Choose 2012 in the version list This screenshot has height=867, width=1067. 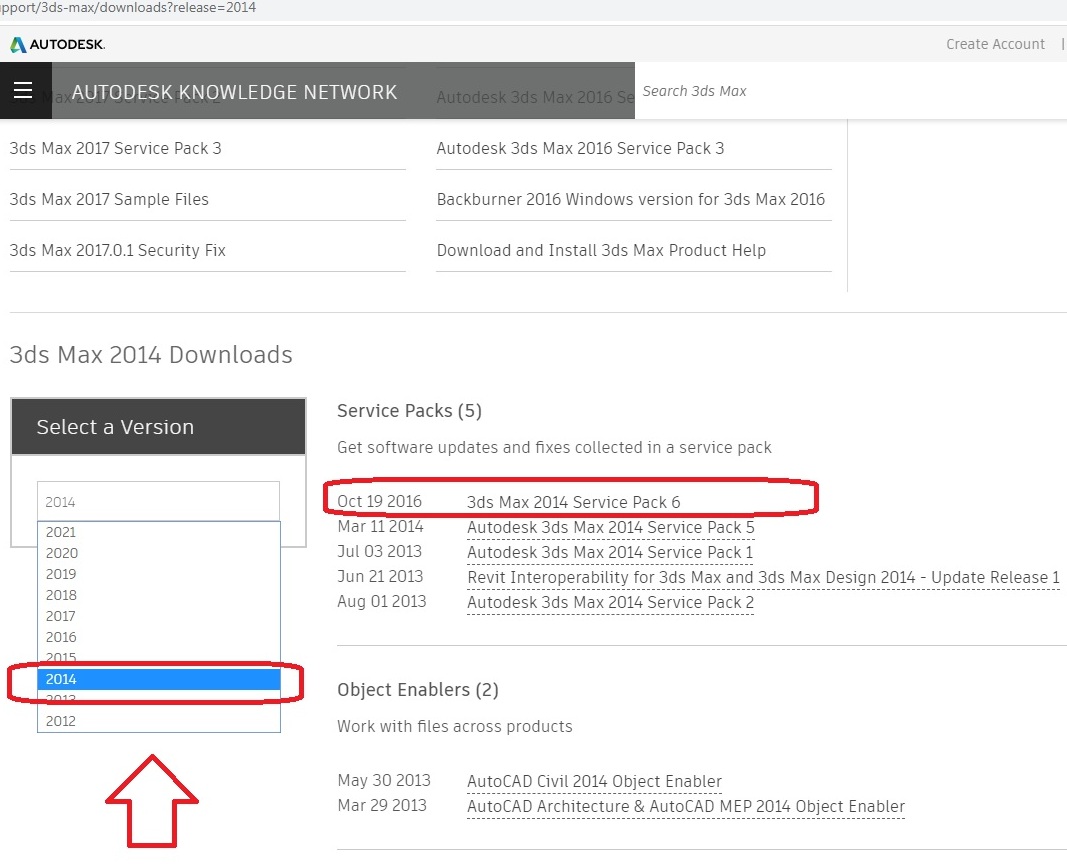(x=159, y=721)
